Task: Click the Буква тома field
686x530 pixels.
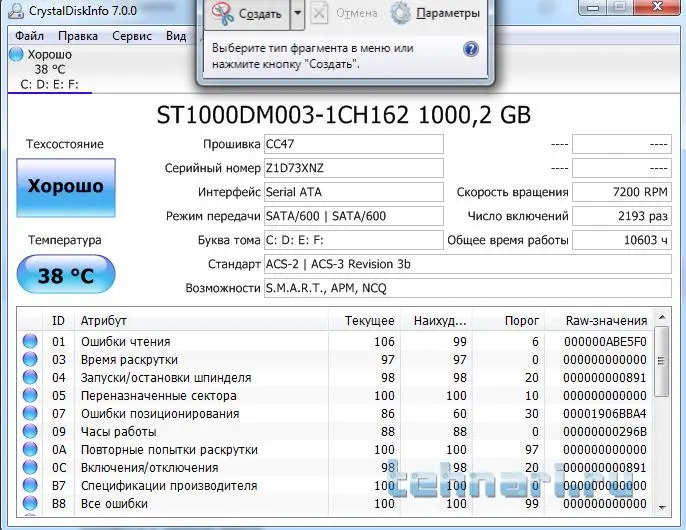Action: coord(354,240)
